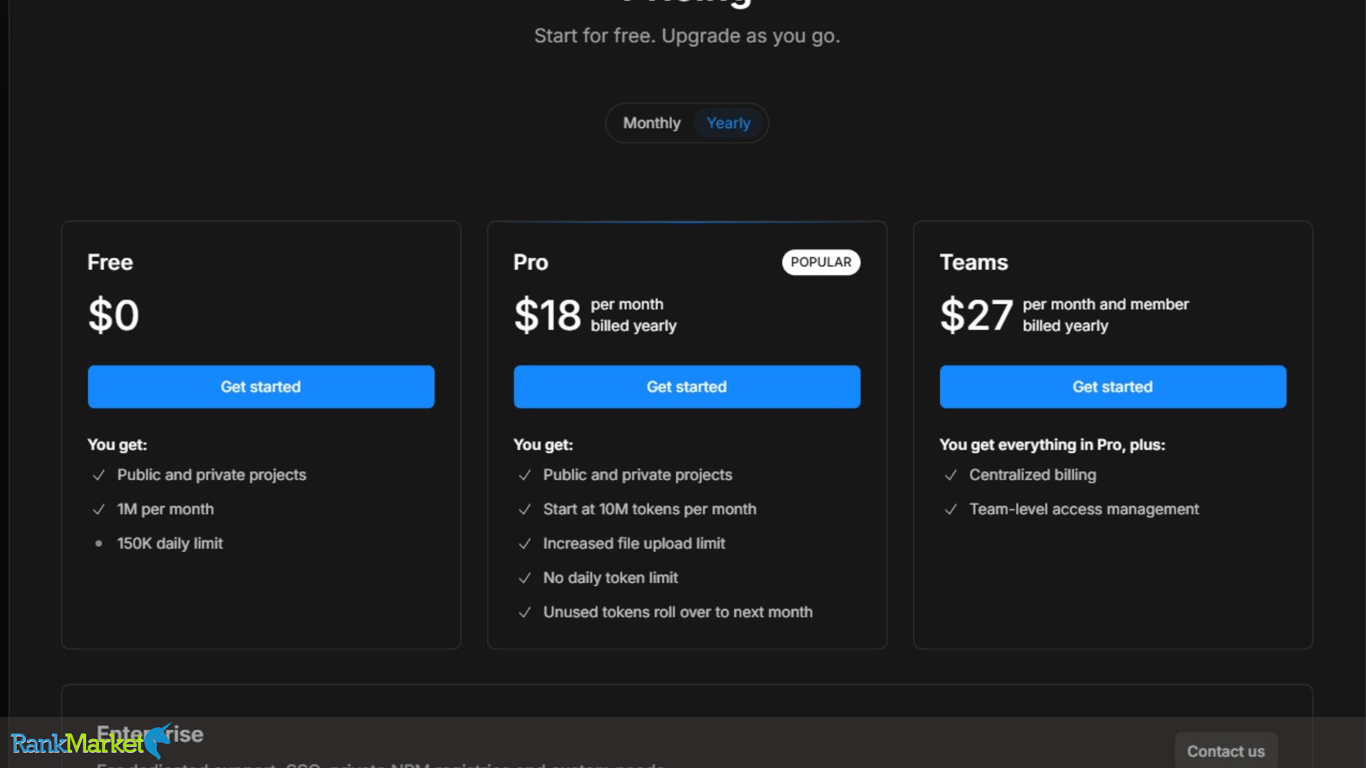Click the Teams plan heading
This screenshot has width=1366, height=768.
[974, 262]
